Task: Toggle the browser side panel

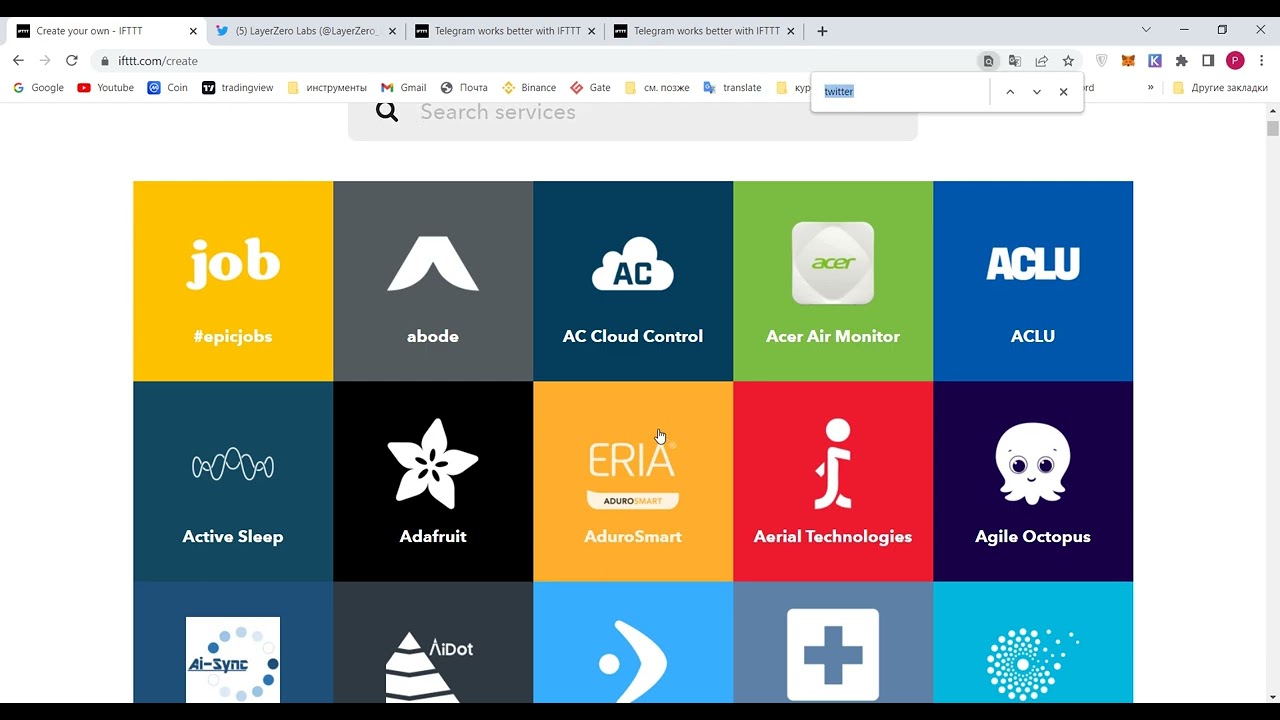Action: (1208, 61)
